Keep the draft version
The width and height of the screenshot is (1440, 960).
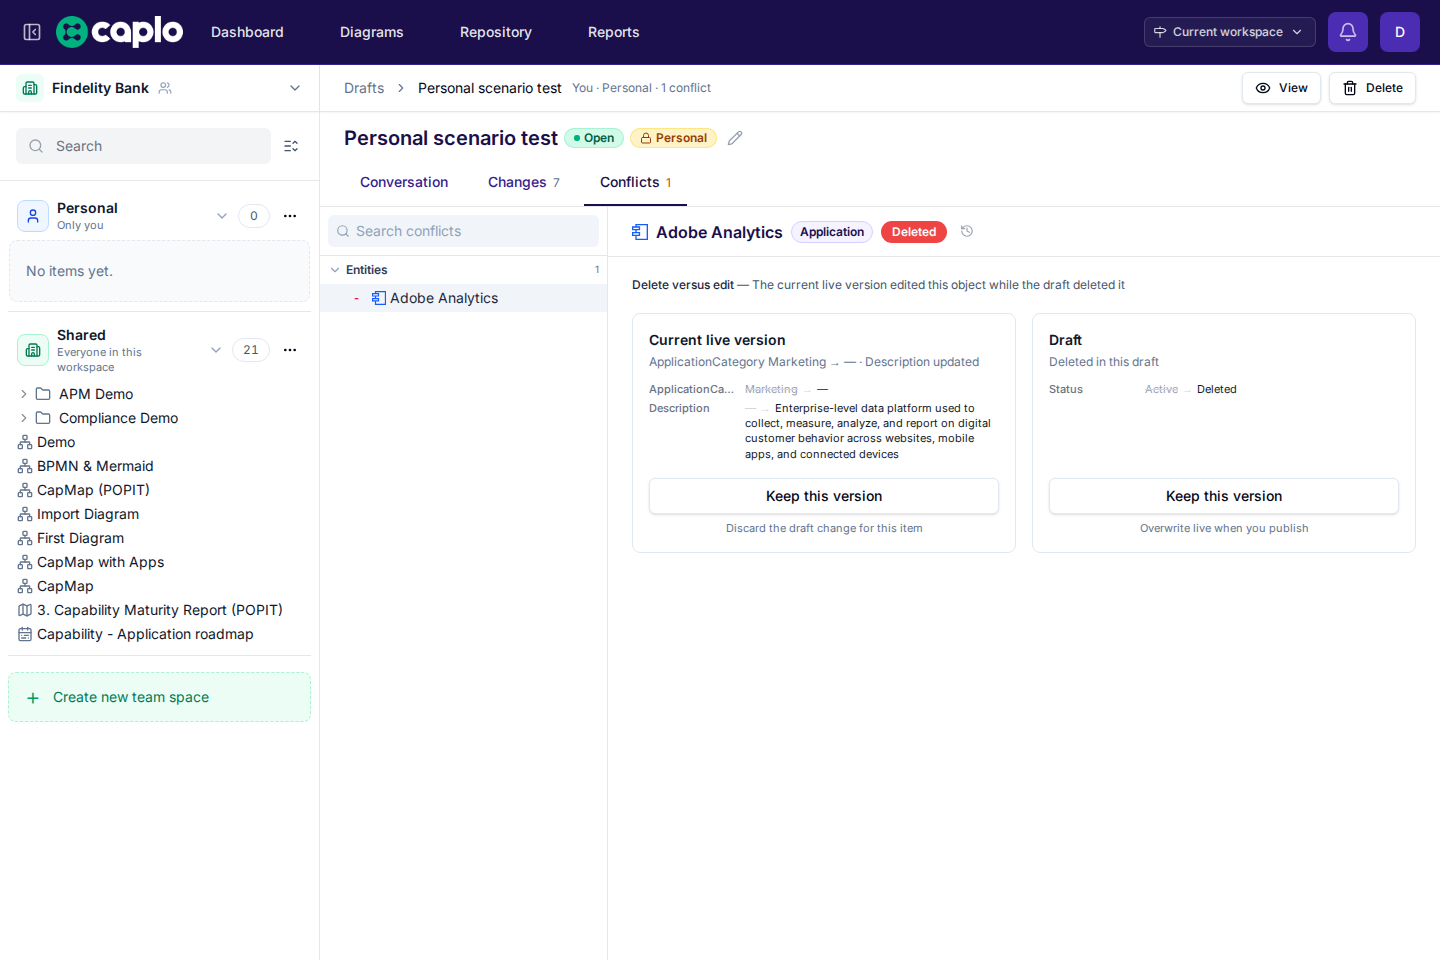point(1224,496)
